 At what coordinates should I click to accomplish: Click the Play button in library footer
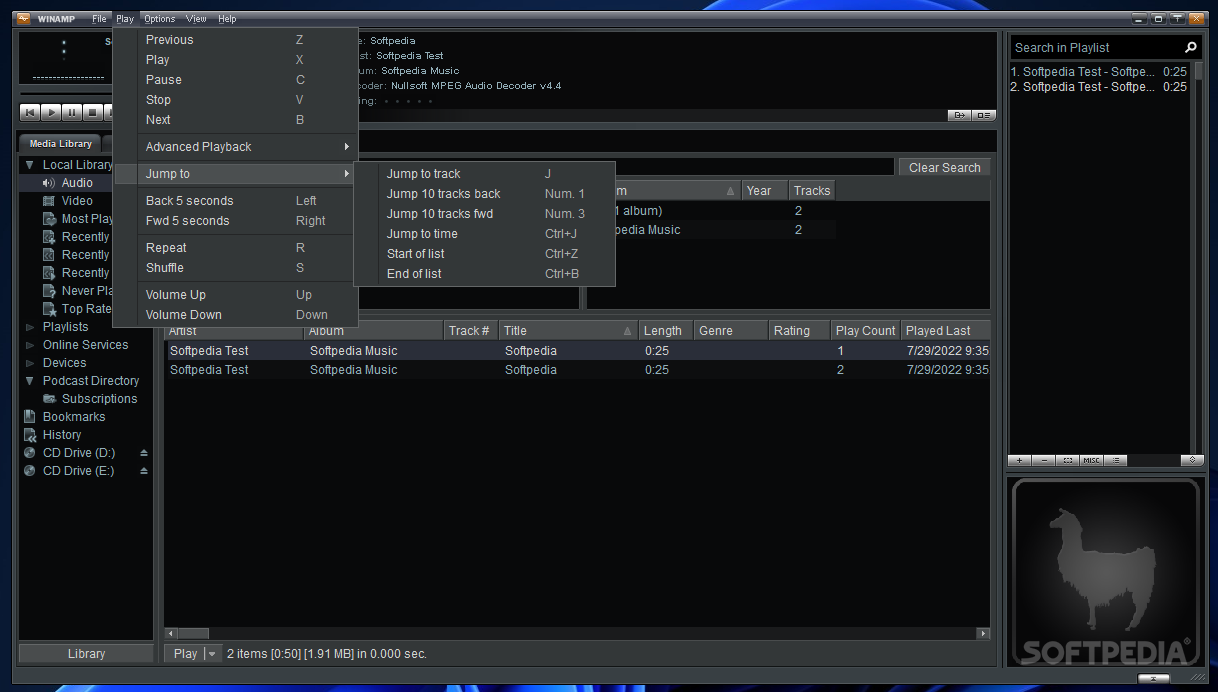point(185,654)
